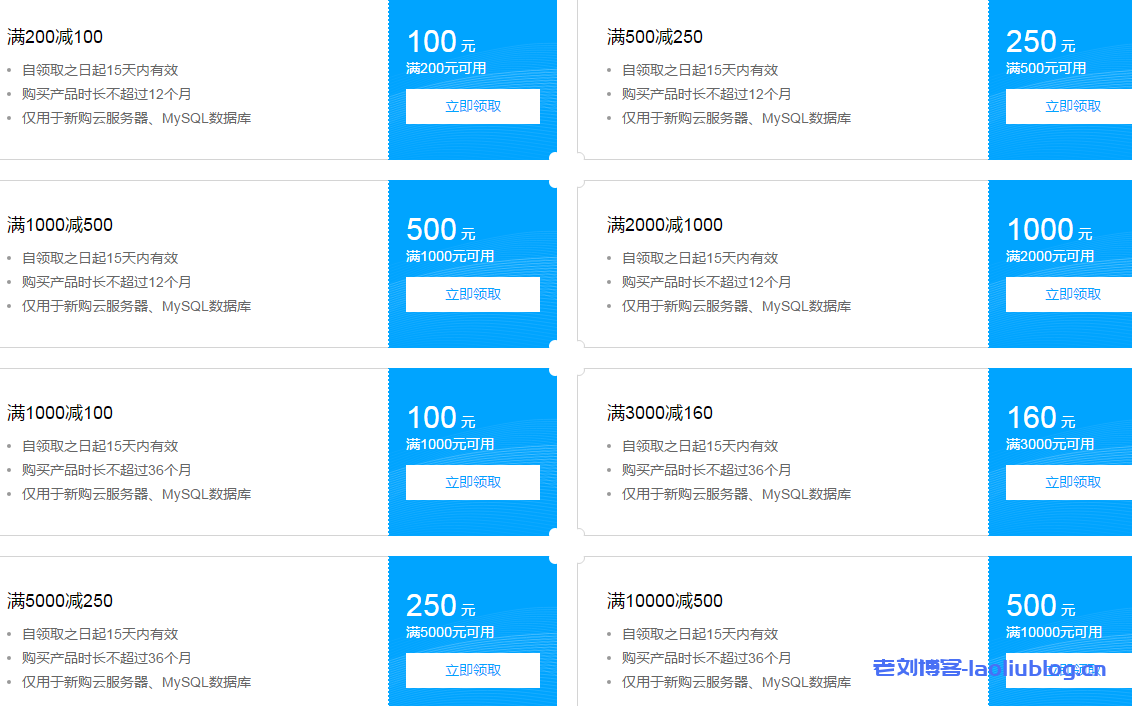Select the 满2000减1000 coupon title
The width and height of the screenshot is (1132, 706).
664,225
